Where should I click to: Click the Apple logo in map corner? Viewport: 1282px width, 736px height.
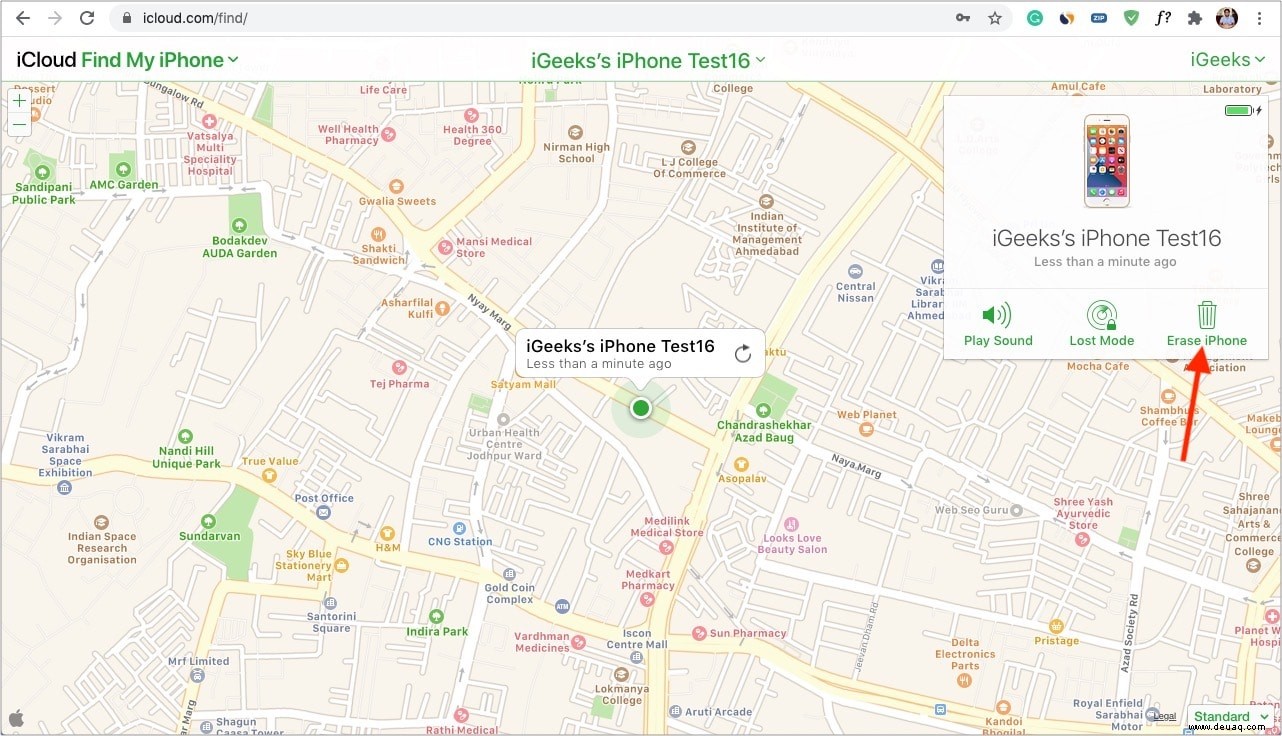coord(16,717)
